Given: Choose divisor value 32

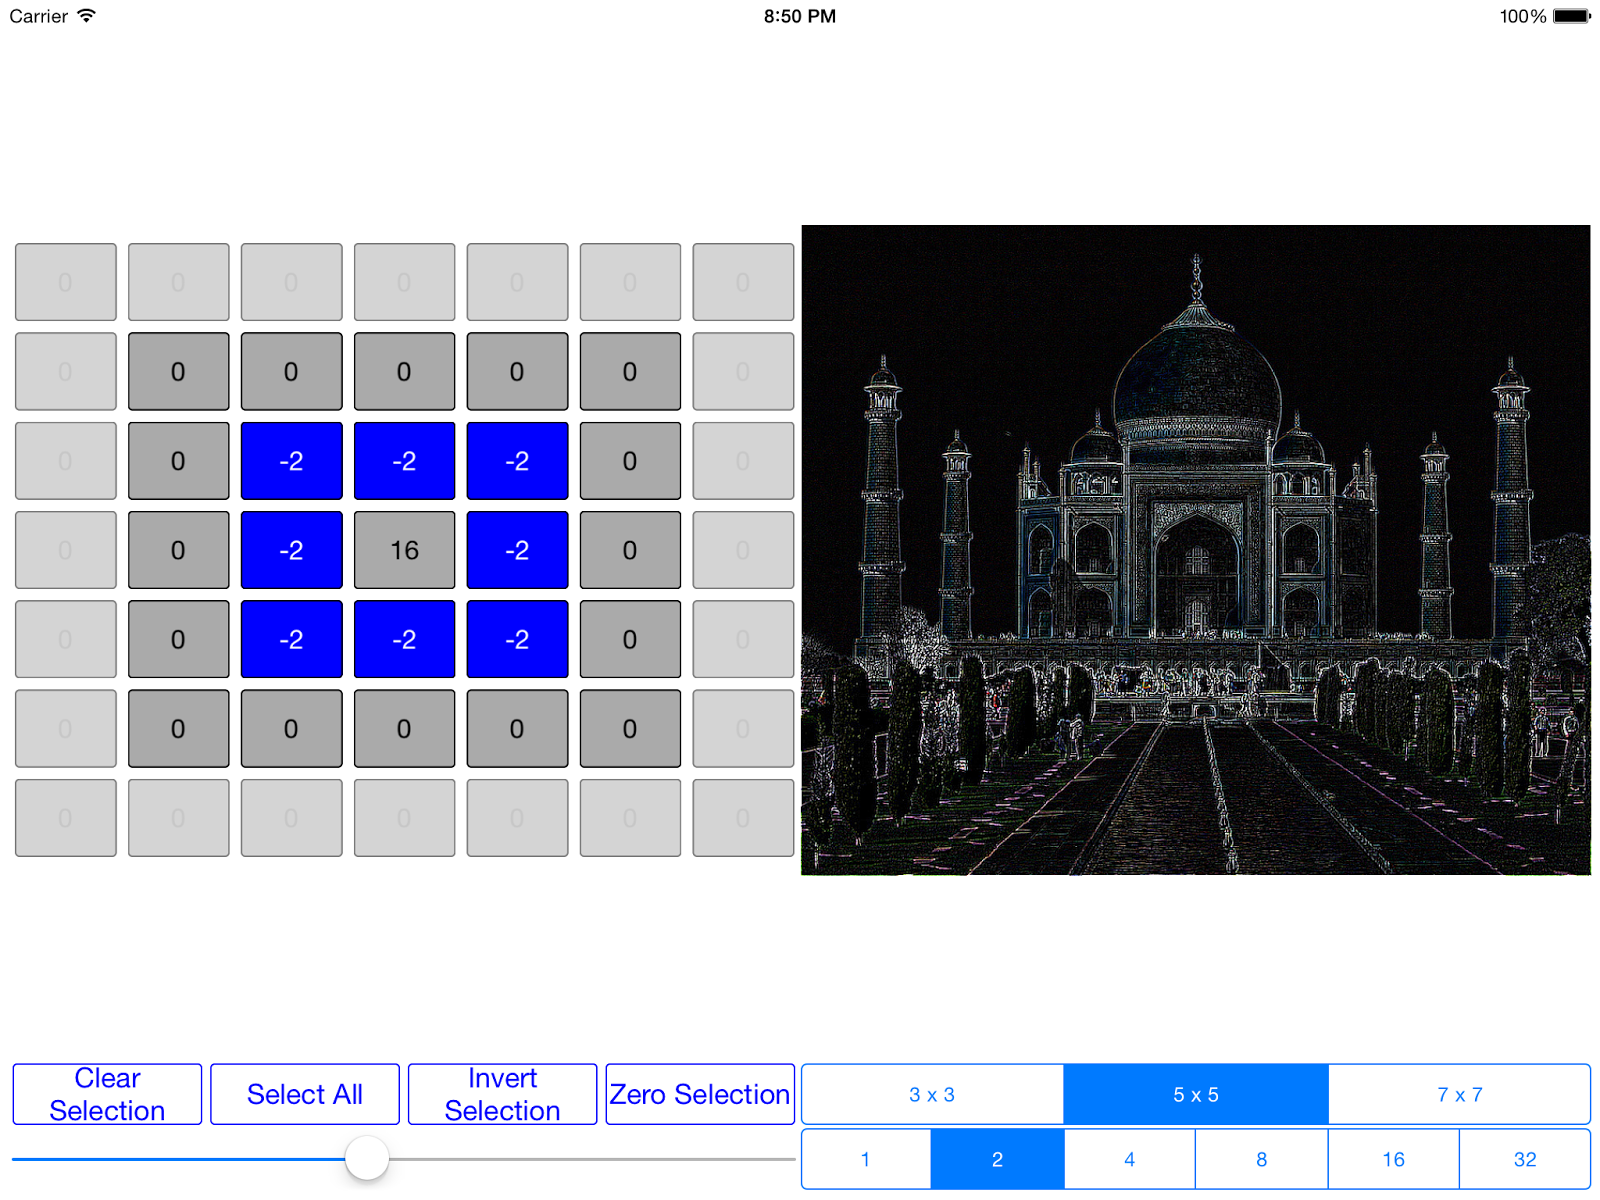Looking at the screenshot, I should pos(1524,1158).
